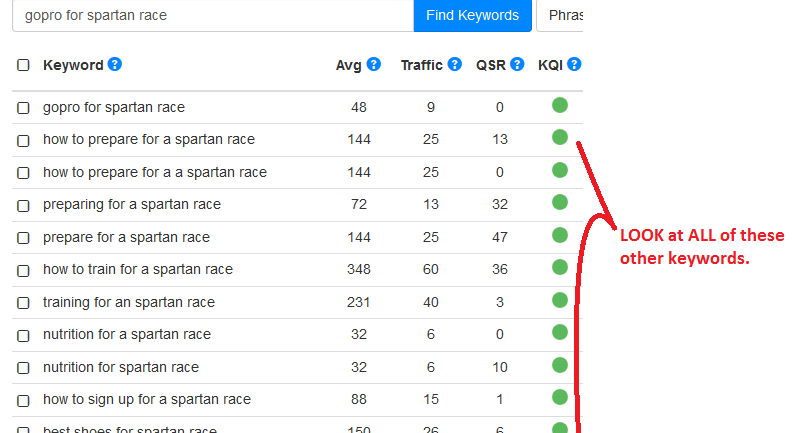Click green KQI dot for gopro for spartan race

[560, 105]
